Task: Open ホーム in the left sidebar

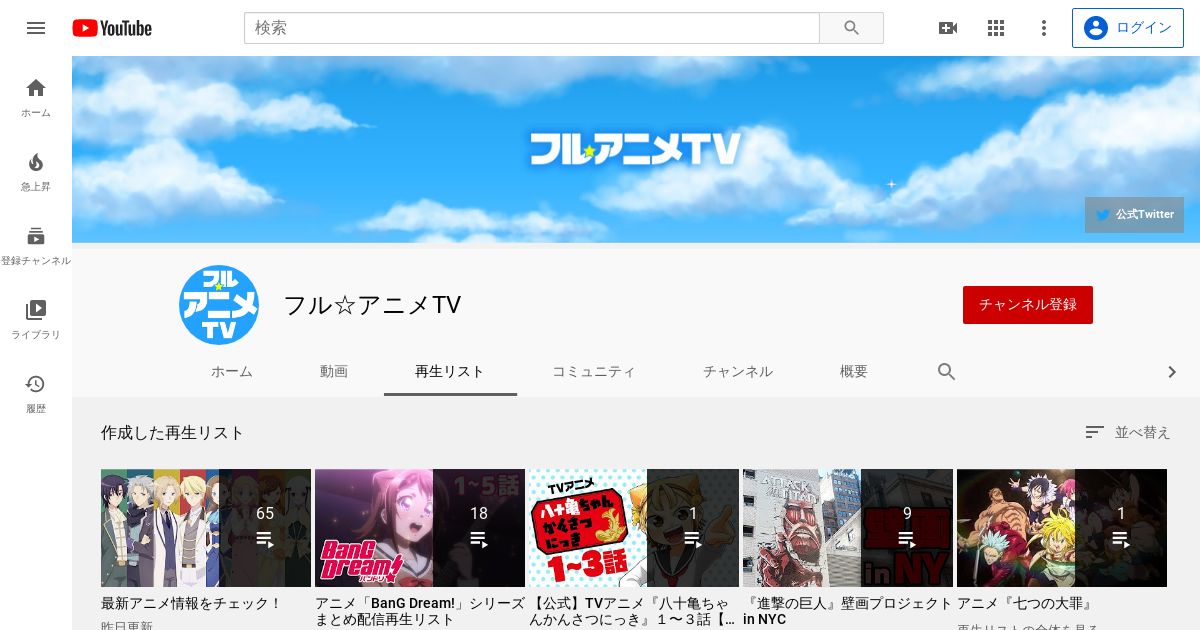Action: tap(36, 98)
